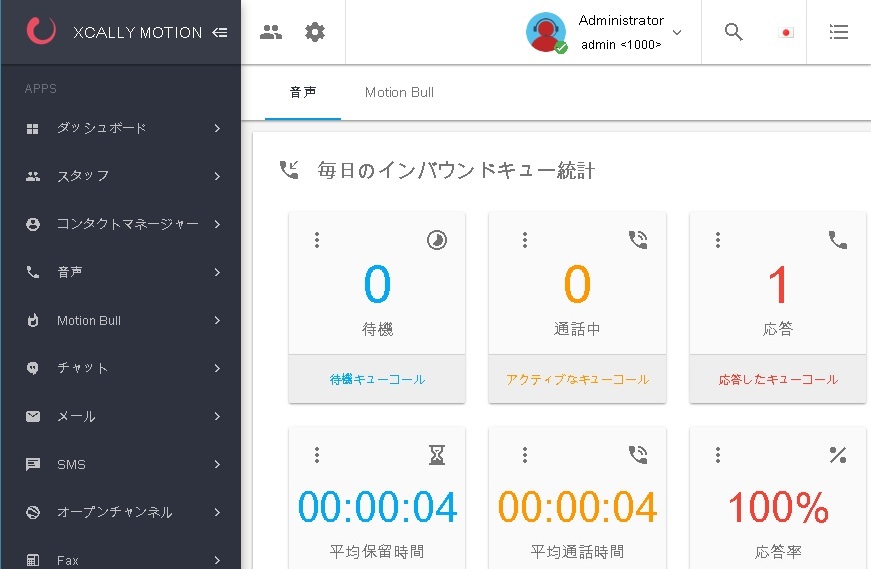Click the Administrator avatar picture
The height and width of the screenshot is (569, 871).
pos(546,32)
